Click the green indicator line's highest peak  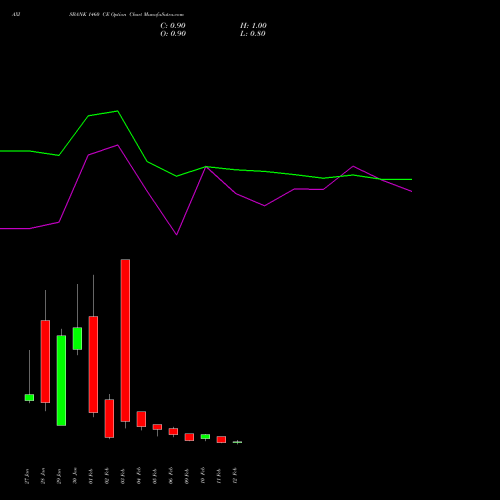coord(117,111)
